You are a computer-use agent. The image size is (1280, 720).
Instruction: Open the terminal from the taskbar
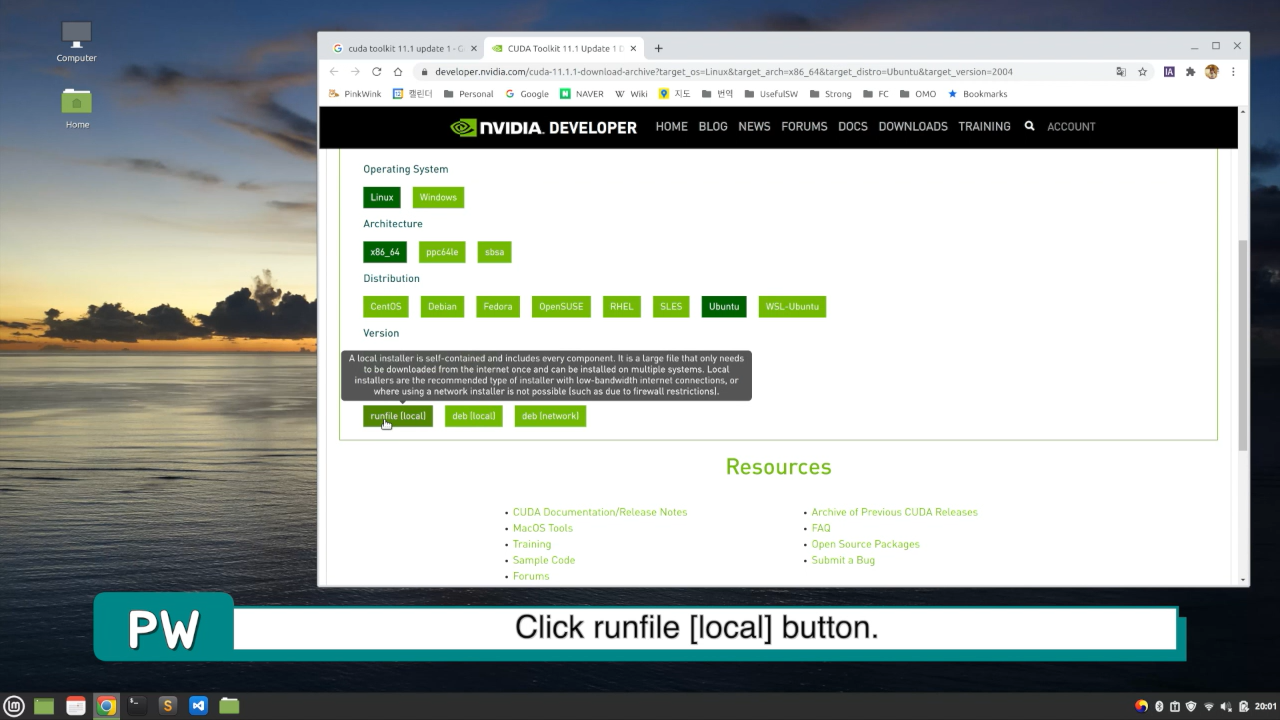pyautogui.click(x=137, y=706)
